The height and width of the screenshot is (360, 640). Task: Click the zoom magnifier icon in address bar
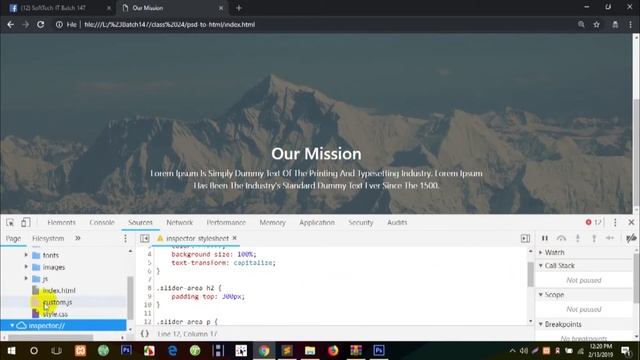[581, 24]
